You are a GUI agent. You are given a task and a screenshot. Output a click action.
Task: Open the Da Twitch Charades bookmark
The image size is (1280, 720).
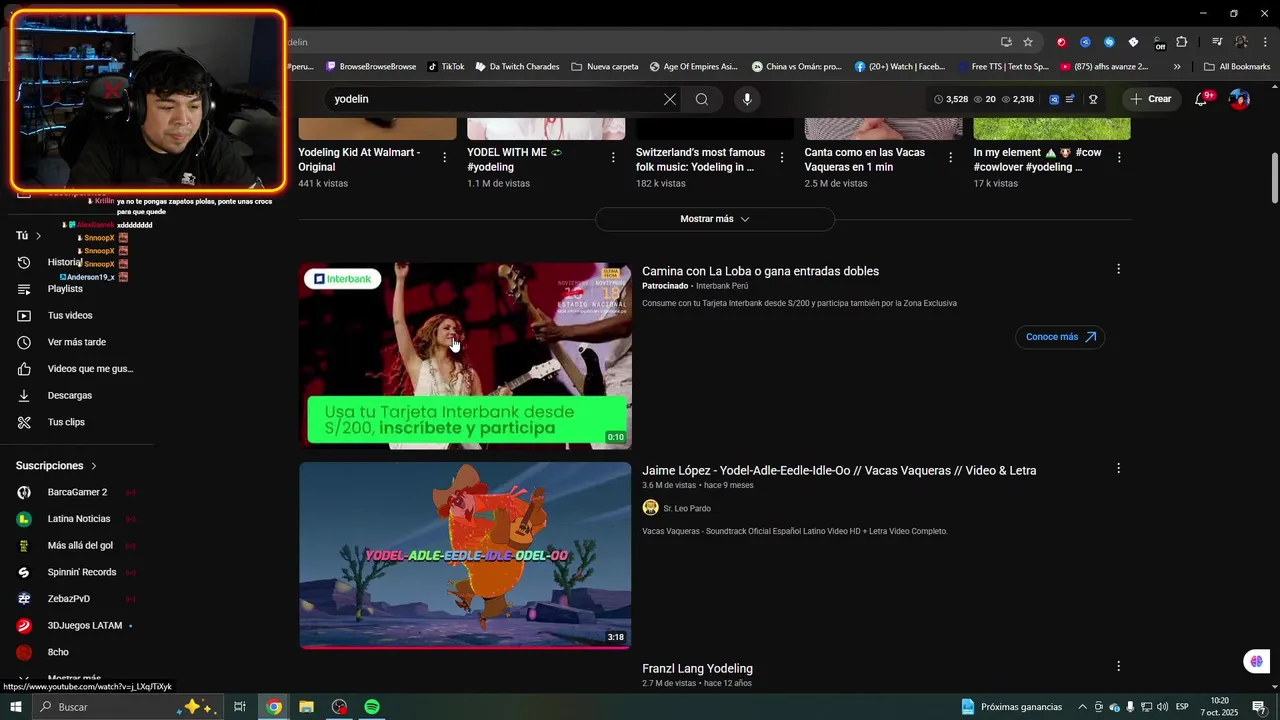tap(517, 67)
